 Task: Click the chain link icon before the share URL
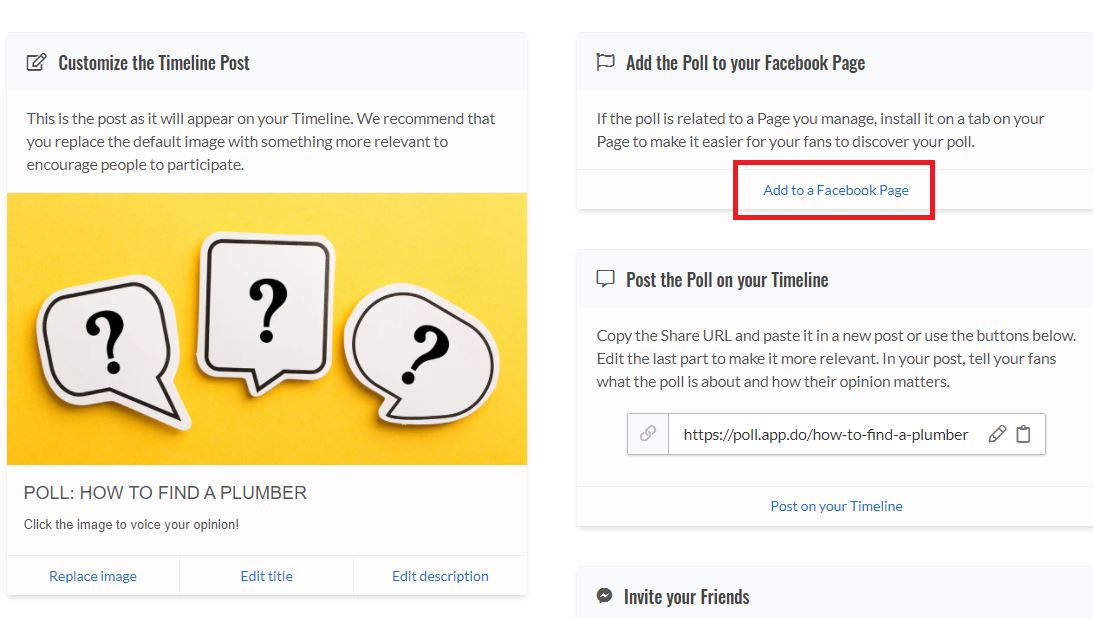tap(648, 434)
